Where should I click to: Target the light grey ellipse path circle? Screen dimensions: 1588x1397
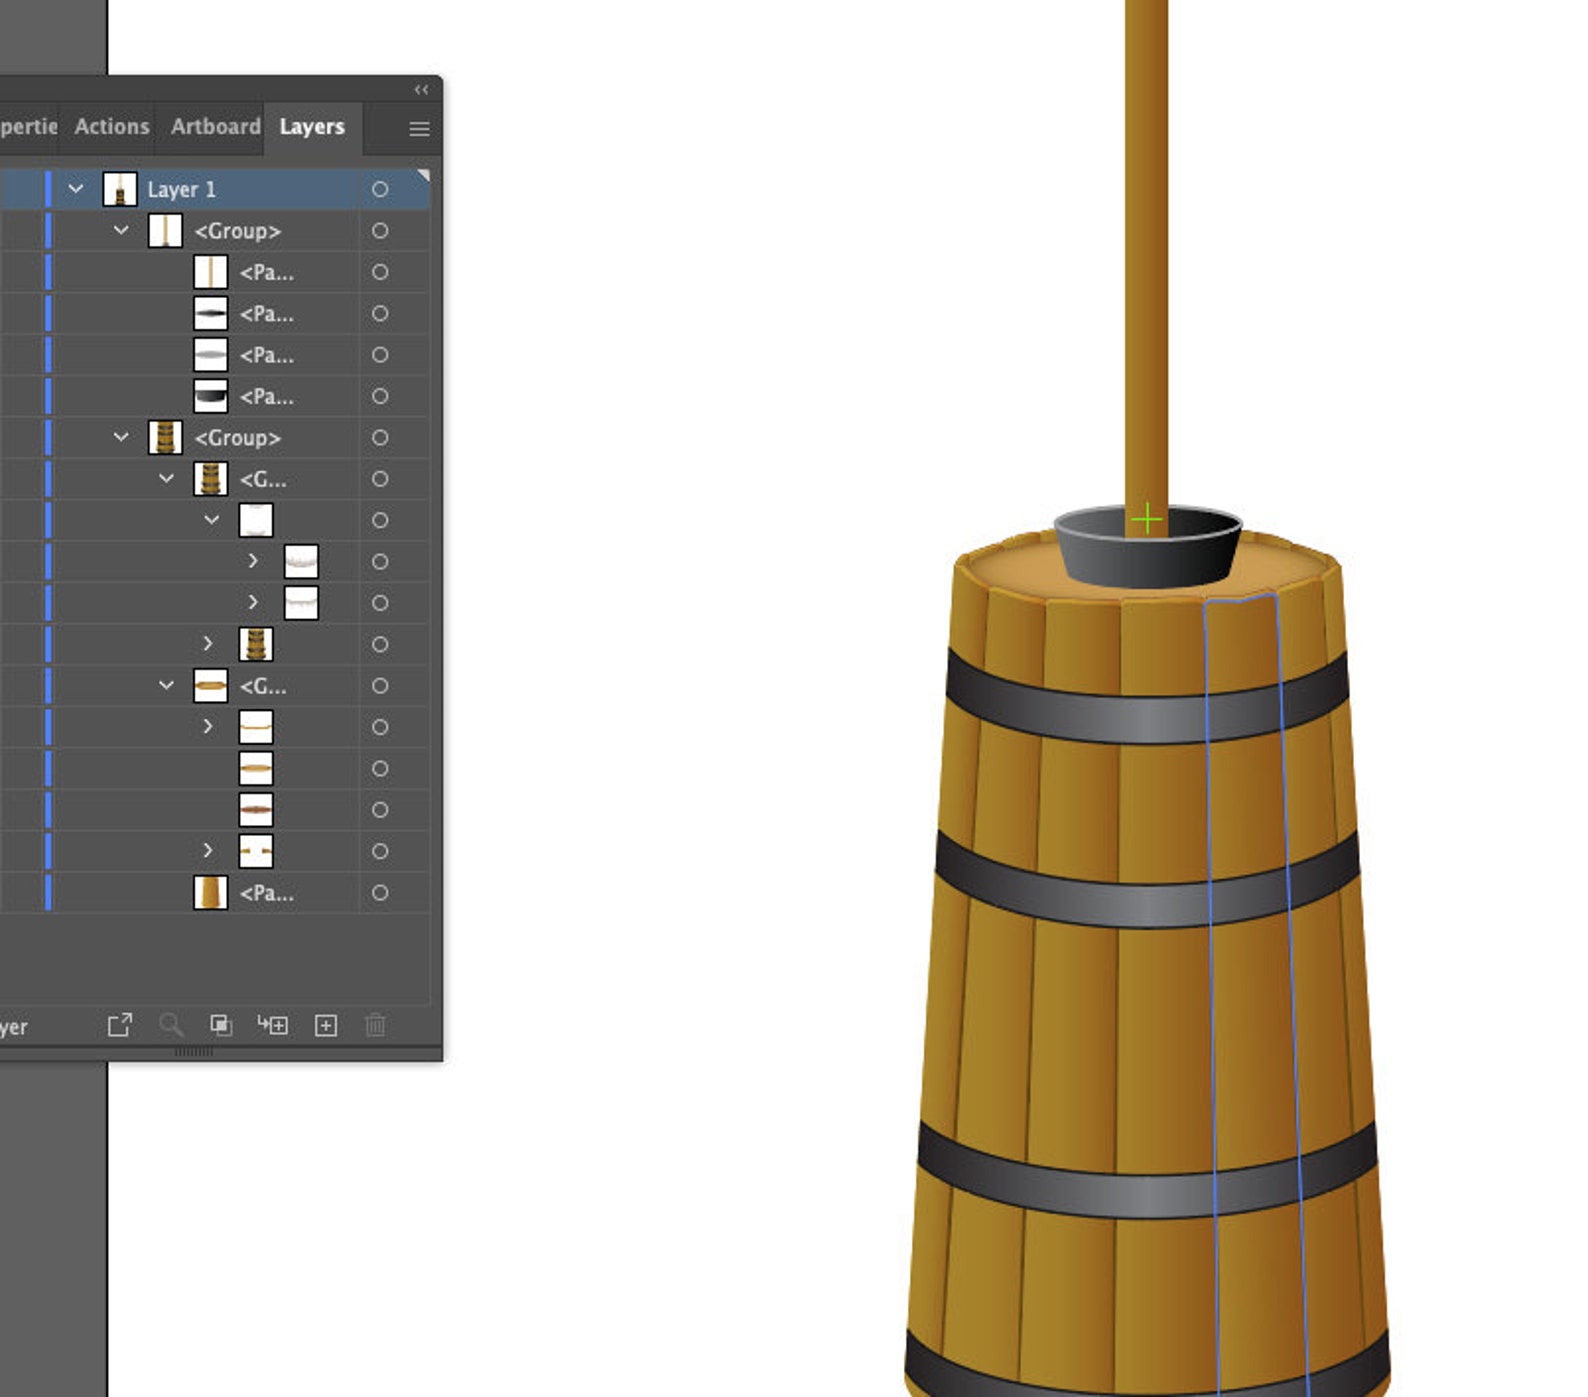pos(380,355)
